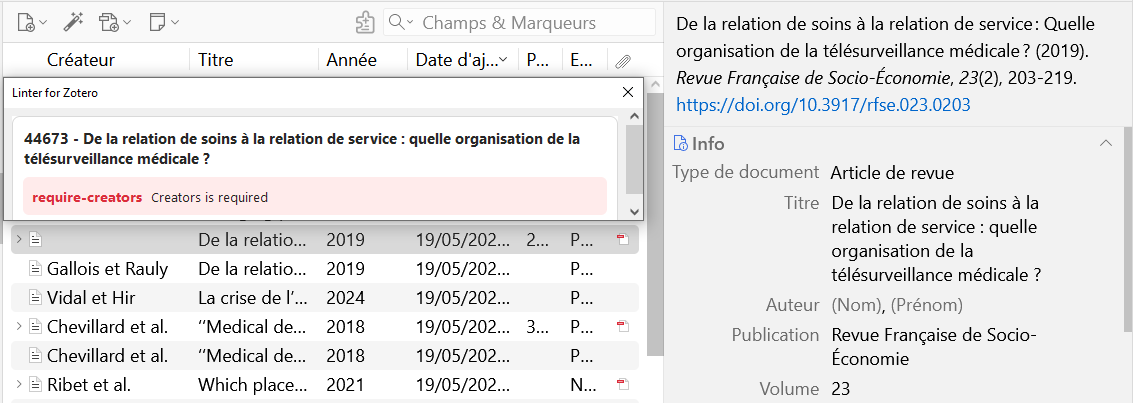Collapse the Info section chevron
Screen dimensions: 1133x403
pyautogui.click(x=1106, y=144)
